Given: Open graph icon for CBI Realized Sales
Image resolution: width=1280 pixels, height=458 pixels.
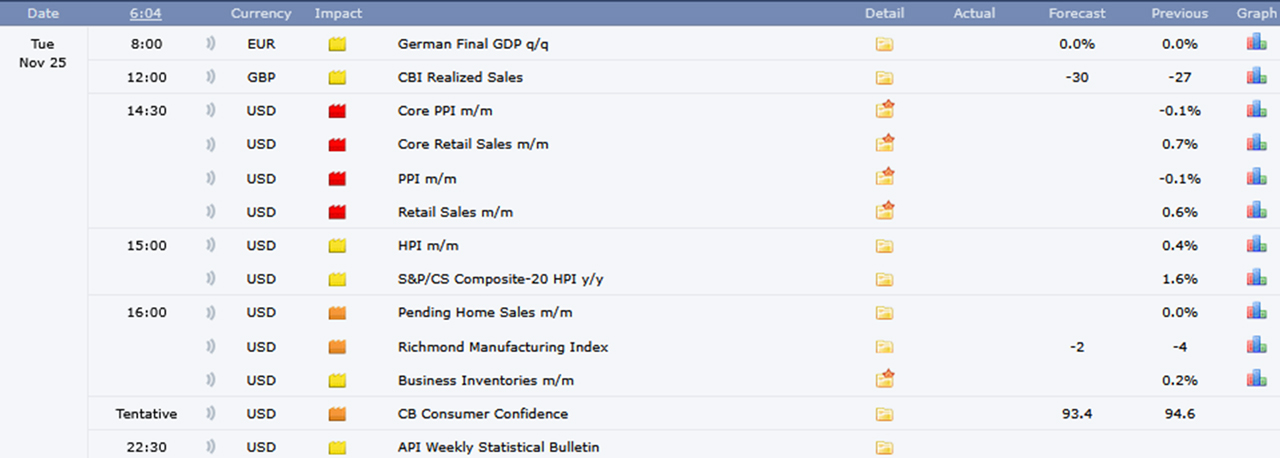Looking at the screenshot, I should 1256,76.
